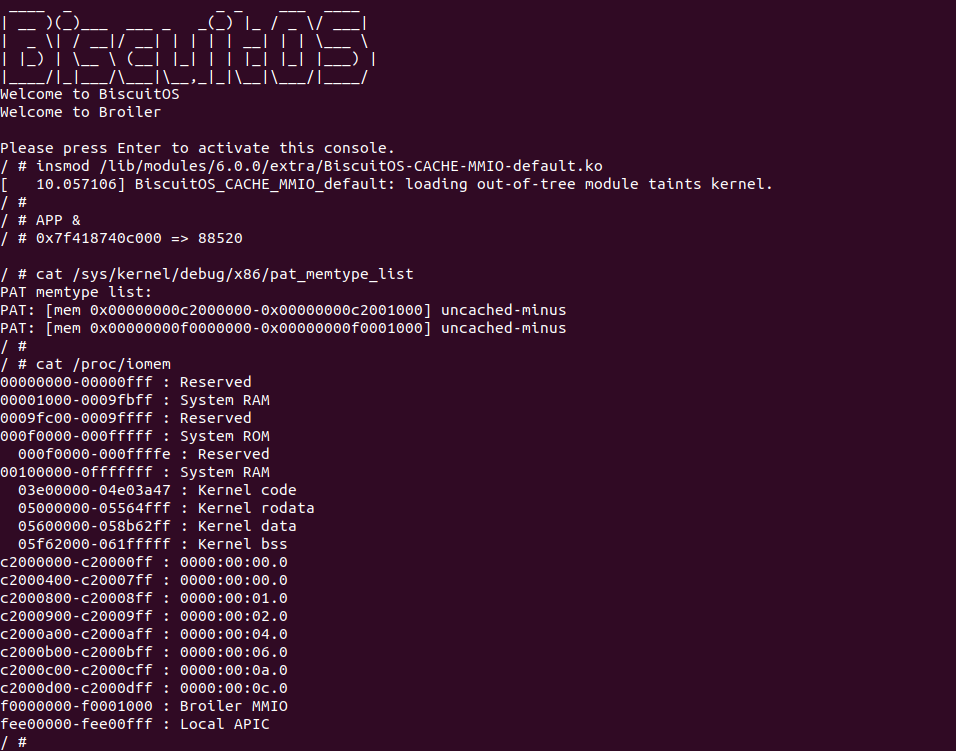Click the 'cat /proc/iomem' command
956x751 pixels.
tap(95, 364)
